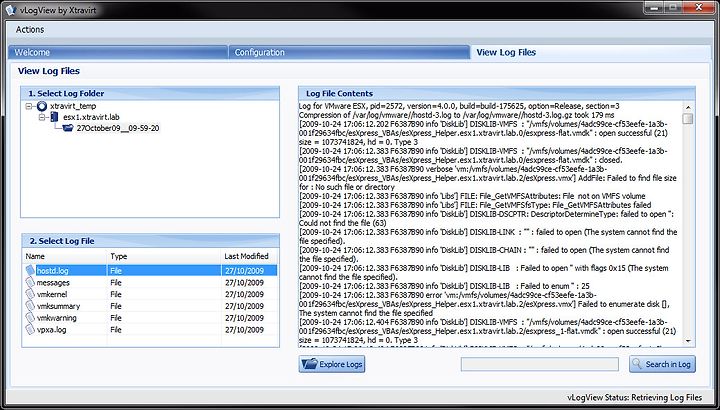Focus the log search text field
The height and width of the screenshot is (410, 720).
[540, 364]
